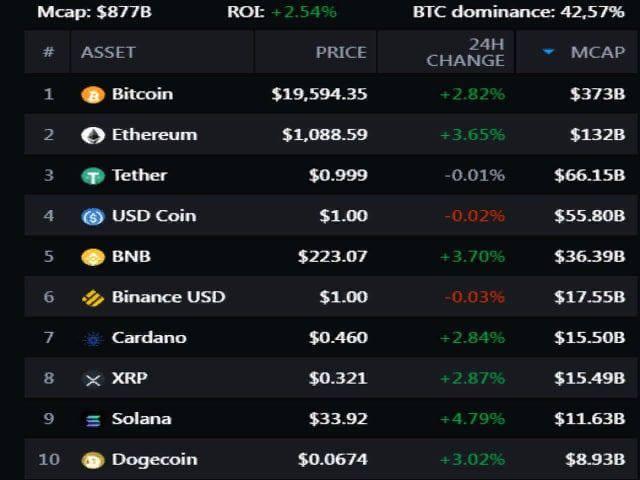This screenshot has height=480, width=640.
Task: Click the blue USD Coin icon
Action: pos(93,216)
